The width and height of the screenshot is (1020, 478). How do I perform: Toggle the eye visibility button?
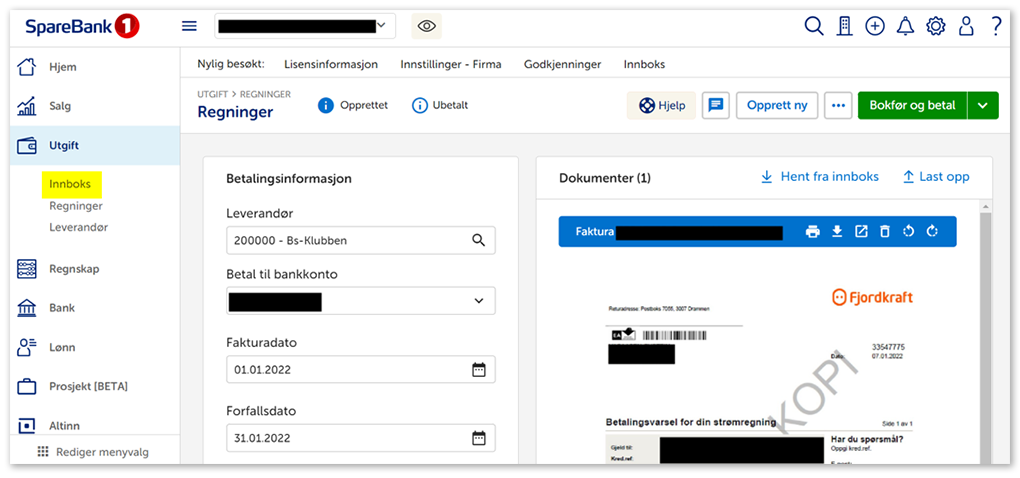(426, 27)
